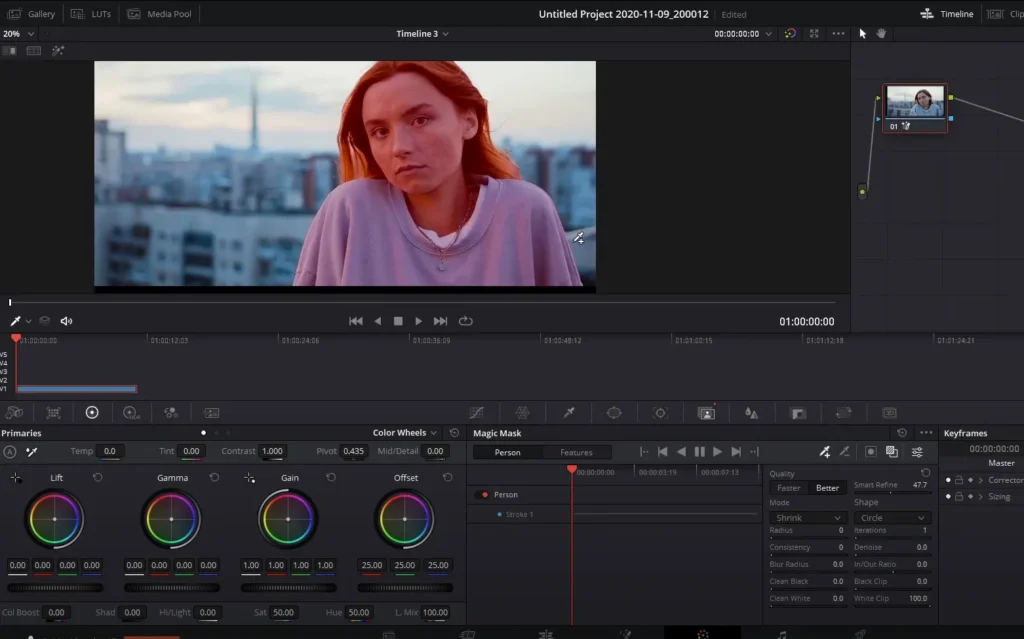Expand the Circle shape dropdown
This screenshot has width=1024, height=639.
coord(892,518)
